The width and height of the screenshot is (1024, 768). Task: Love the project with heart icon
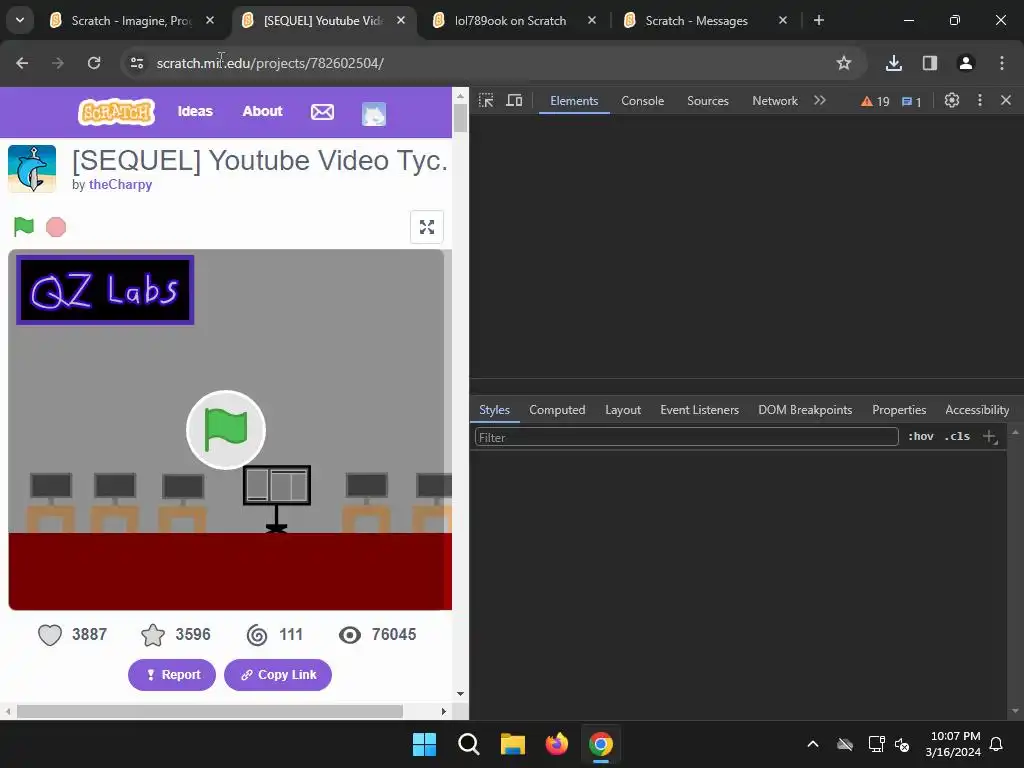pyautogui.click(x=50, y=635)
